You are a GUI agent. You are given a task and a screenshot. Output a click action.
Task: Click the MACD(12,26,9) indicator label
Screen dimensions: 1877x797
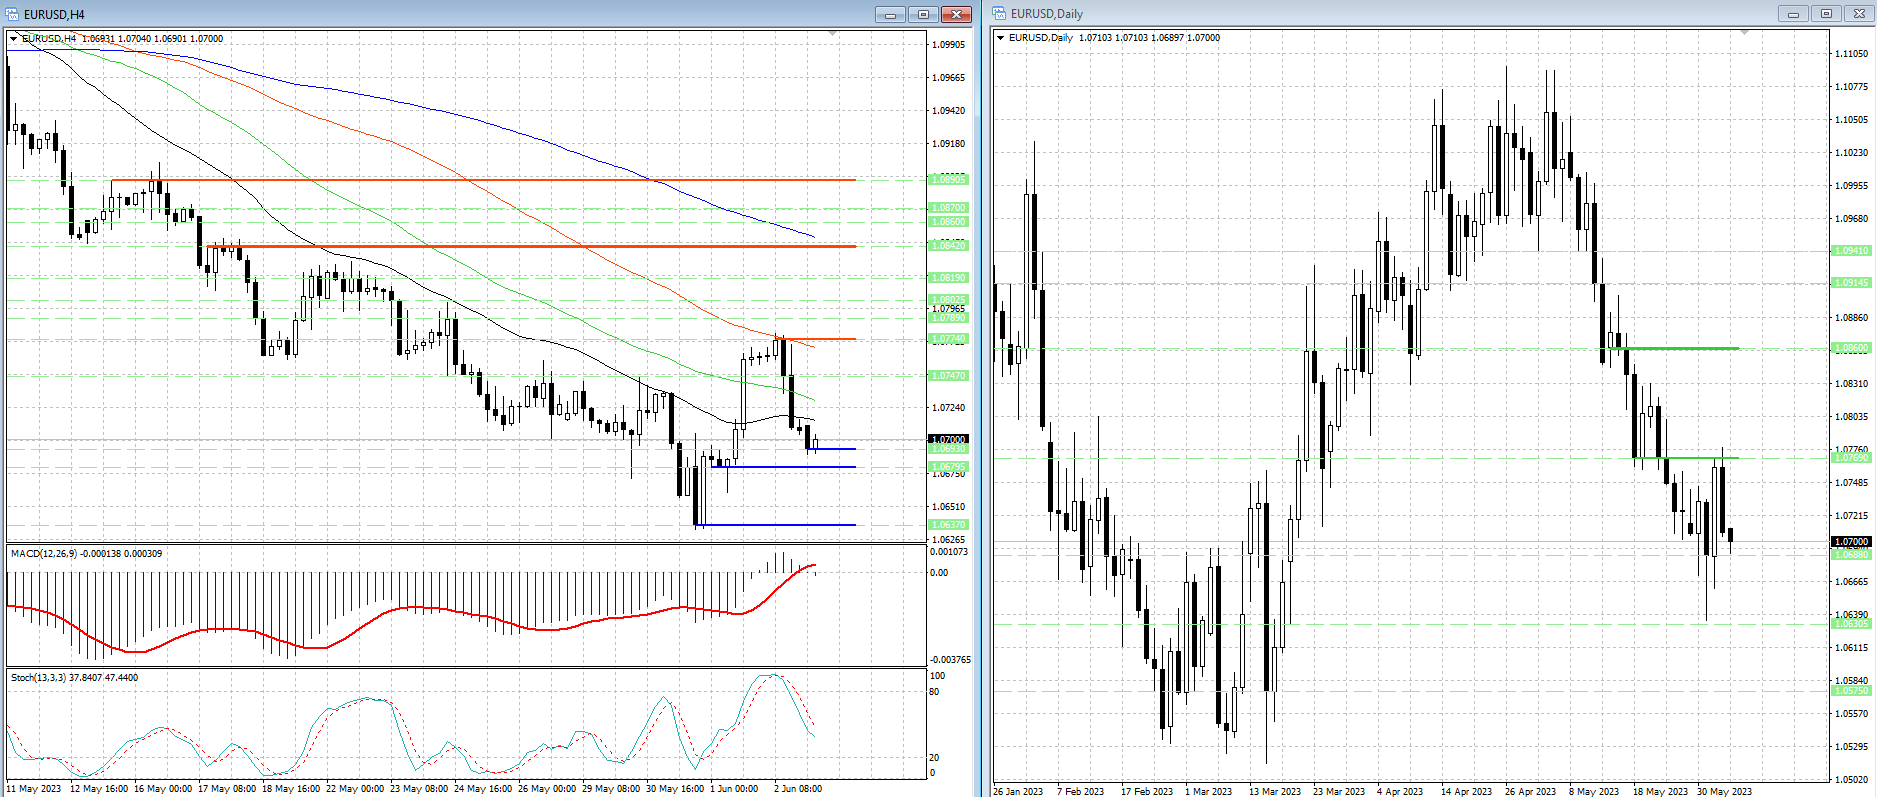tap(86, 554)
